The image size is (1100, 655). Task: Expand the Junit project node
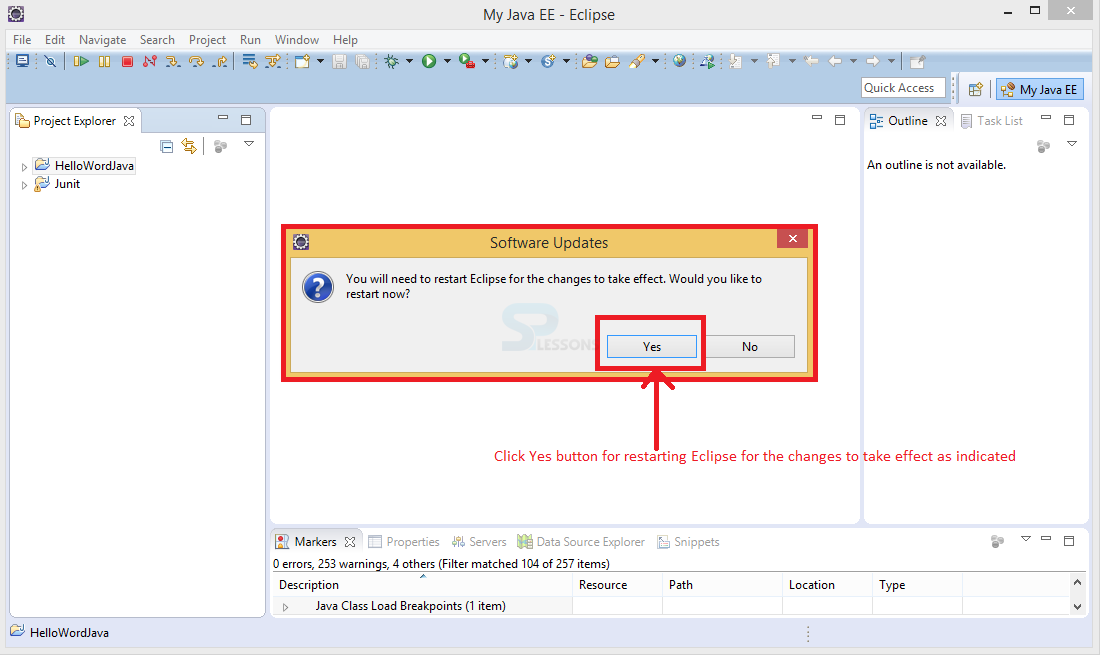coord(24,185)
